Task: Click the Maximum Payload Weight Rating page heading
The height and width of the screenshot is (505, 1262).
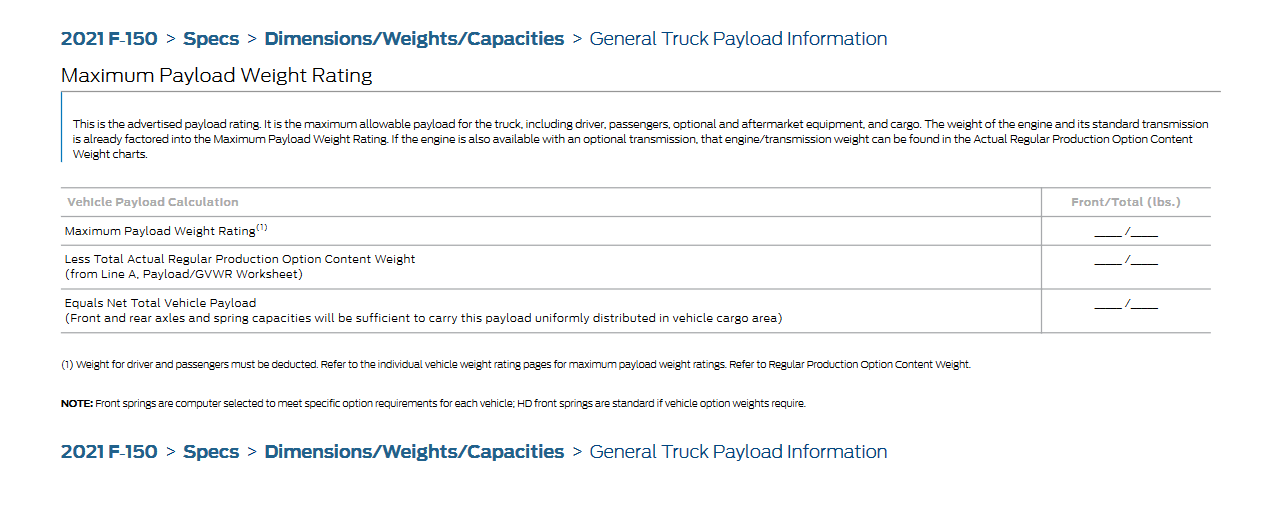Action: tap(216, 76)
